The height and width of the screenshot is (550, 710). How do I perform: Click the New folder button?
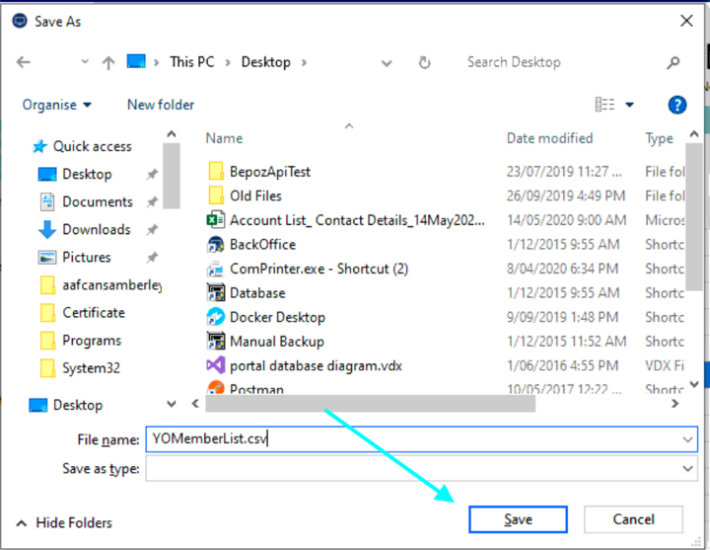[x=160, y=105]
